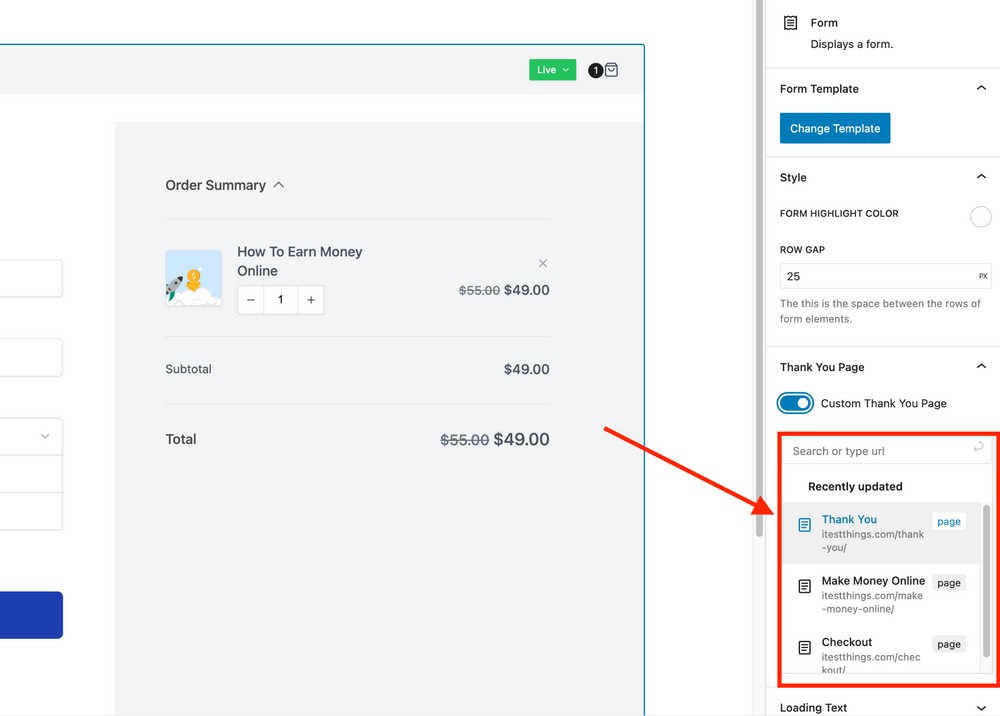Screen dimensions: 1000x716
Task: Click the Change Template button
Action: [x=835, y=128]
